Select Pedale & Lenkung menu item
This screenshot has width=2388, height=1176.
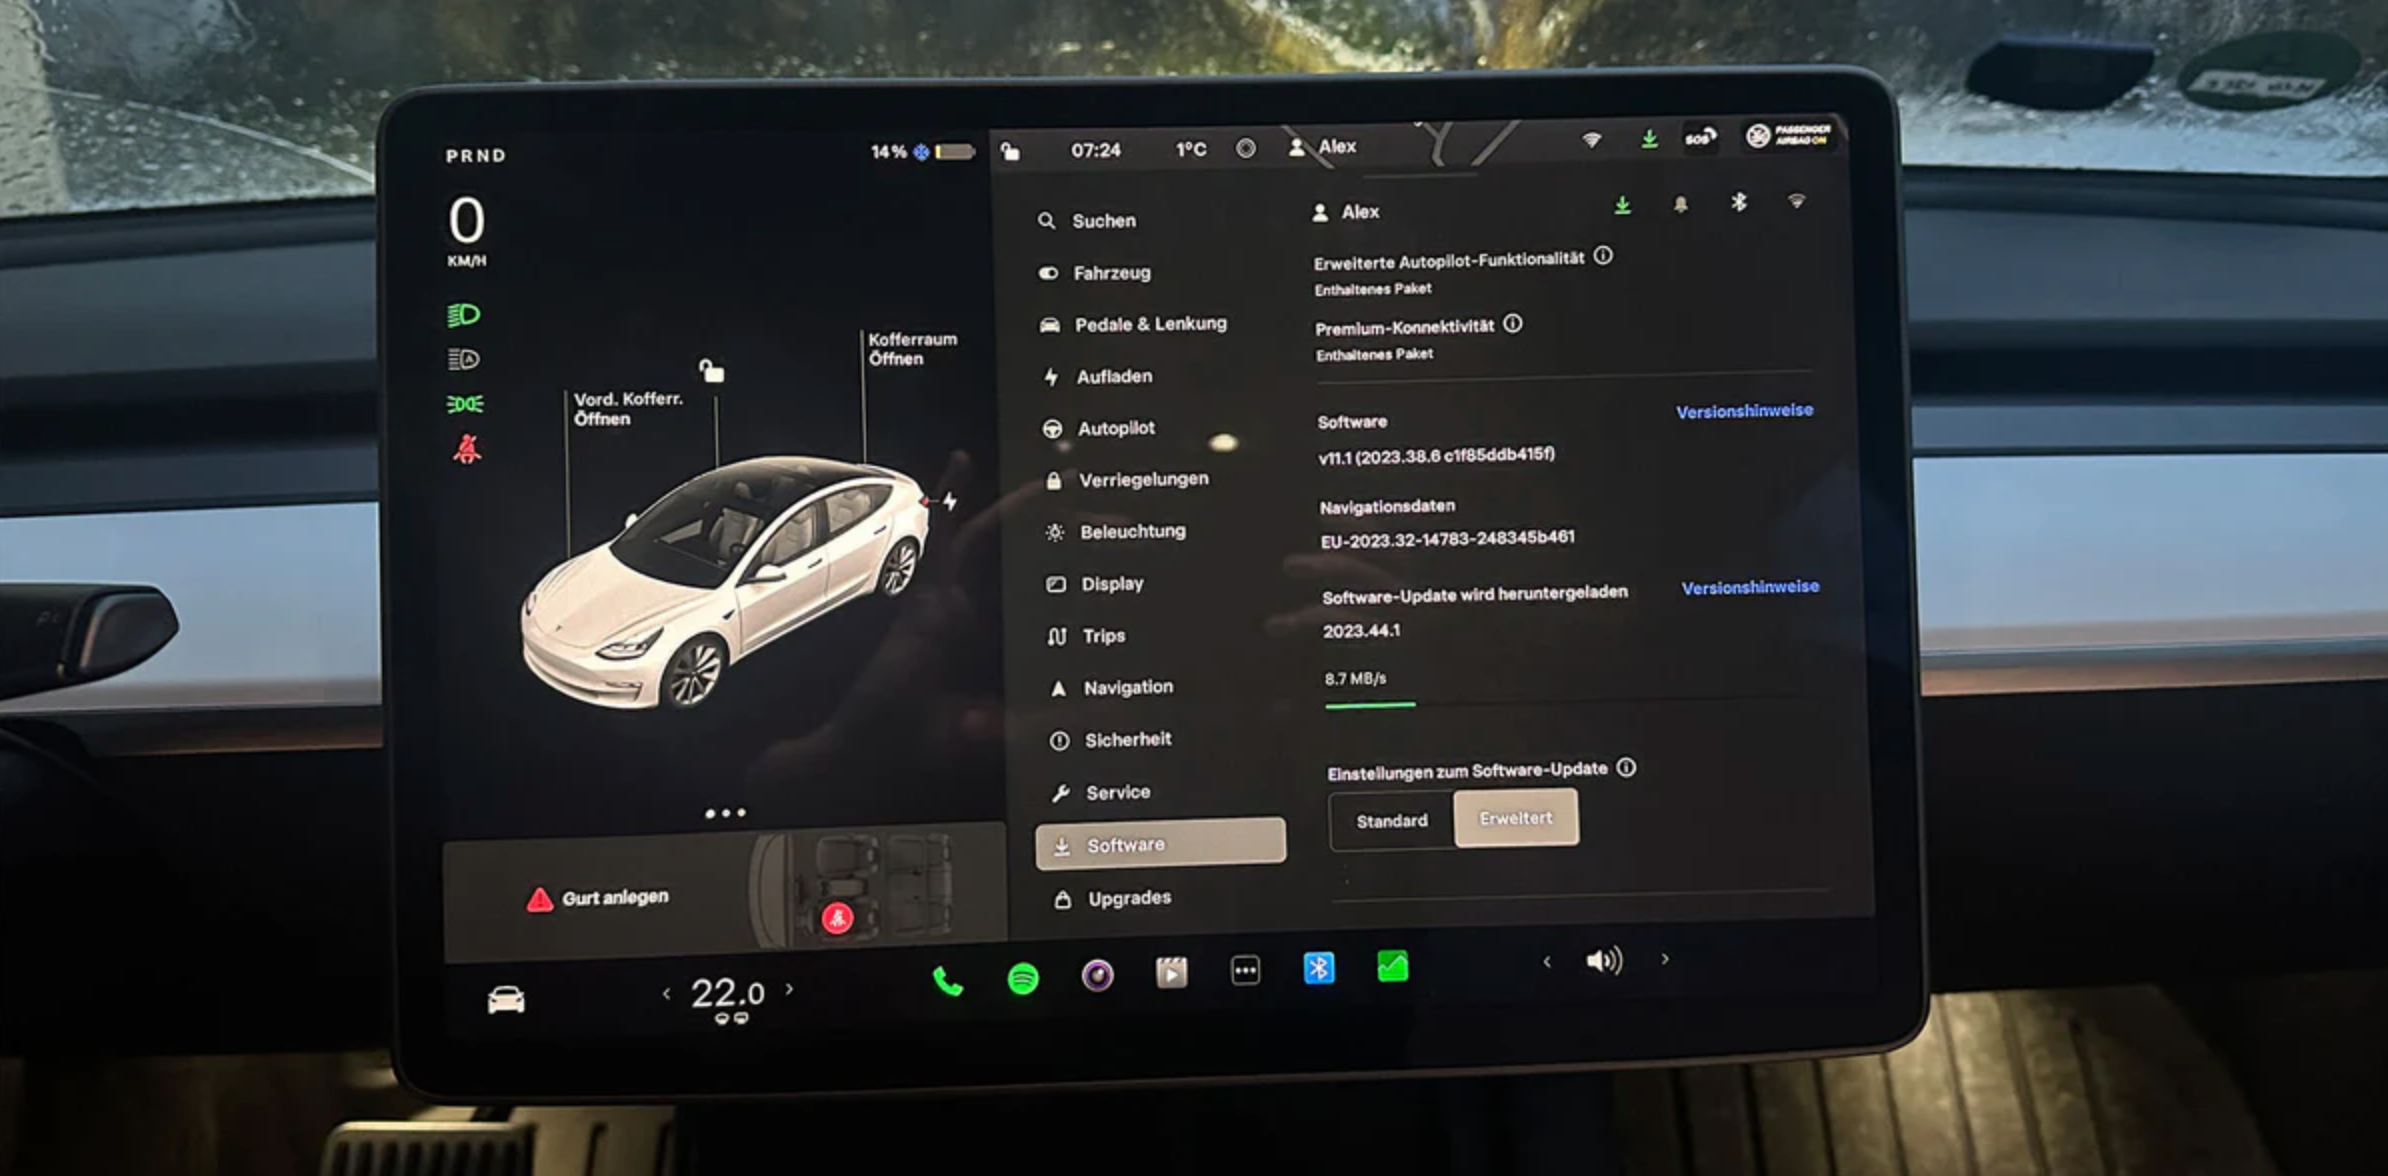click(1133, 324)
